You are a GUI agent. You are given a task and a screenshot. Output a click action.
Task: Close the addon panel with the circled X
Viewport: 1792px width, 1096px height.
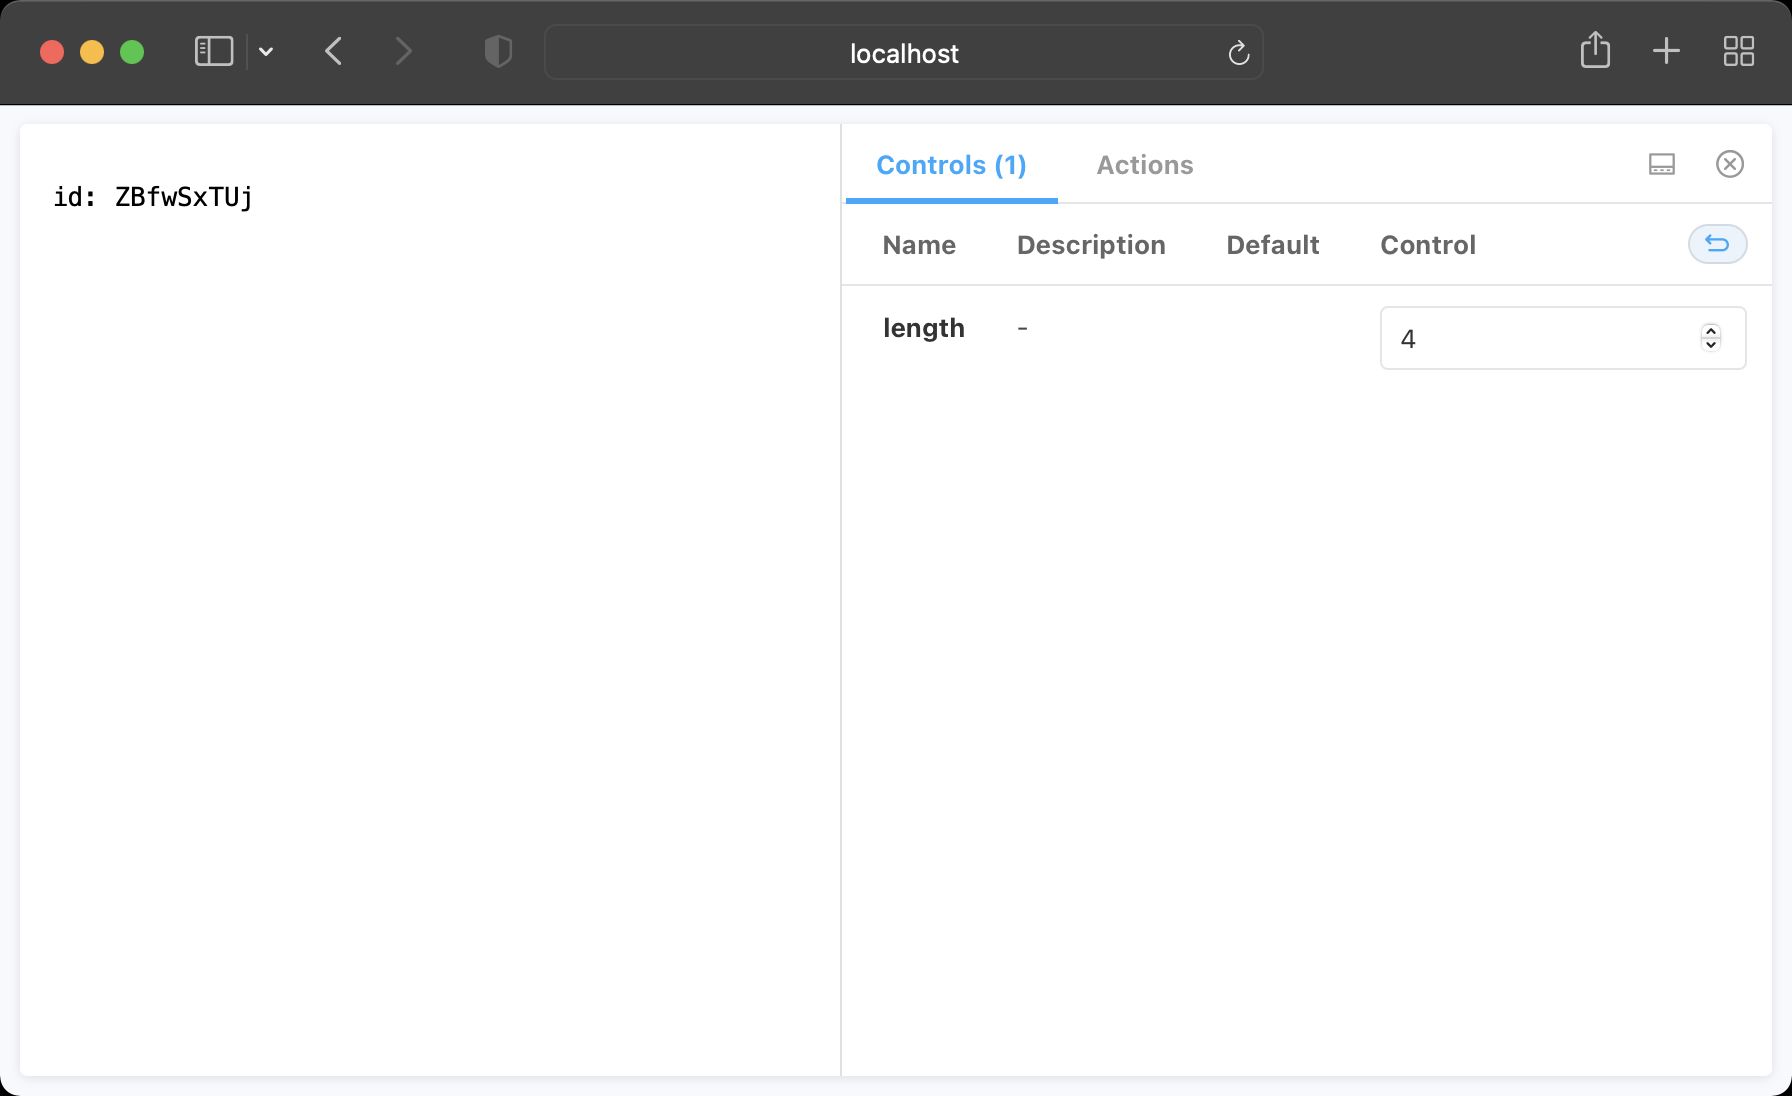[x=1730, y=164]
